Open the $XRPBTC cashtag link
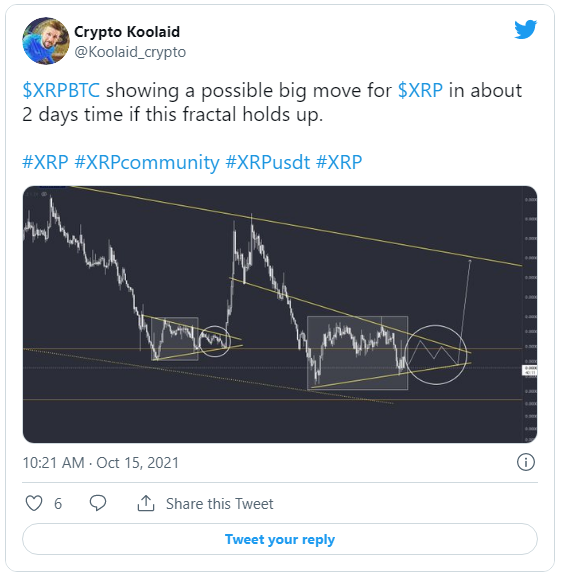Image resolution: width=561 pixels, height=576 pixels. 61,90
